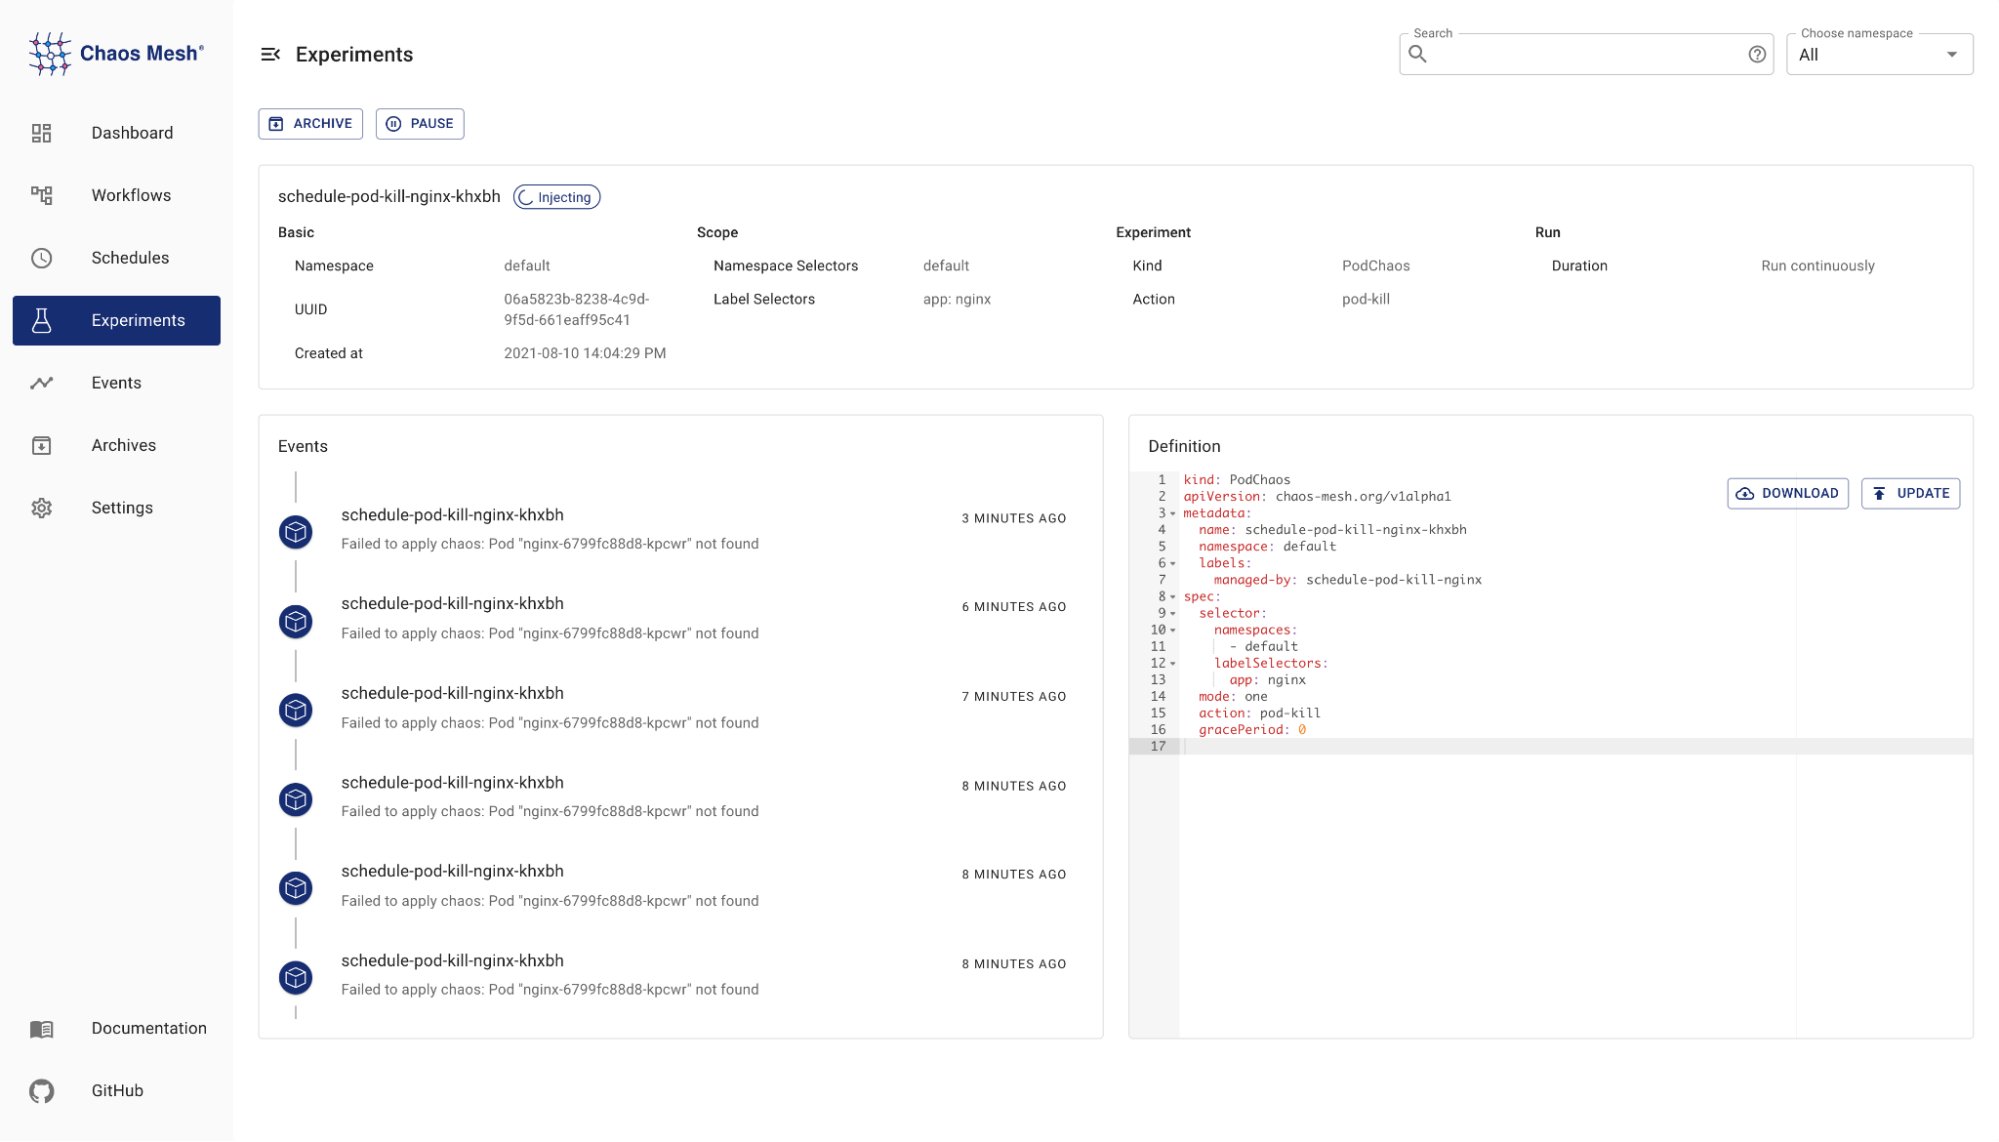
Task: Click the search help question mark icon
Action: click(x=1757, y=54)
